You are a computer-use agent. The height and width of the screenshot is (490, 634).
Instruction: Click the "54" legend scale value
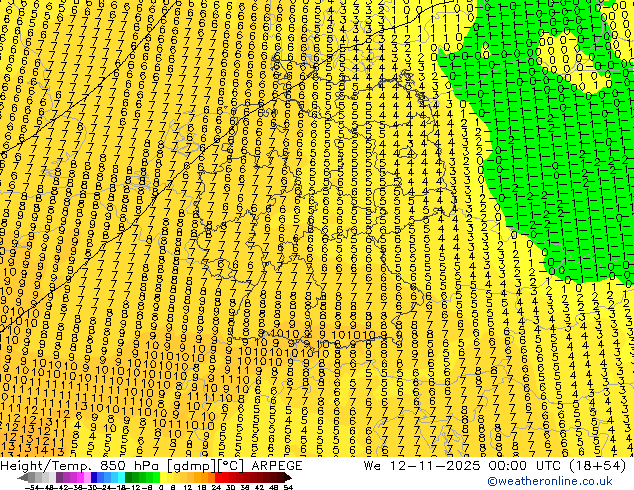(289, 488)
